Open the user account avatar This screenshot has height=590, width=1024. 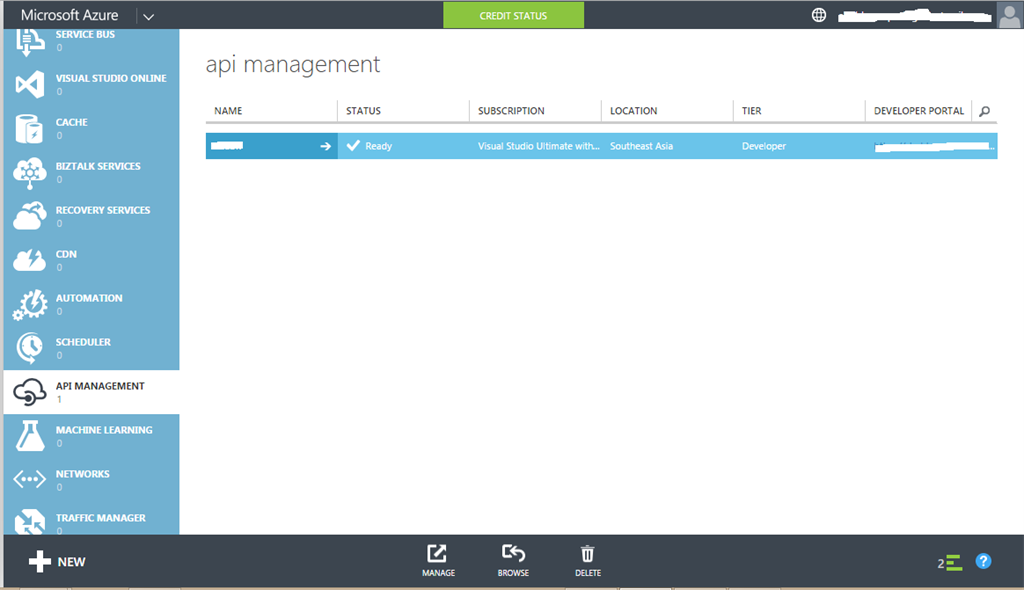pos(1010,15)
